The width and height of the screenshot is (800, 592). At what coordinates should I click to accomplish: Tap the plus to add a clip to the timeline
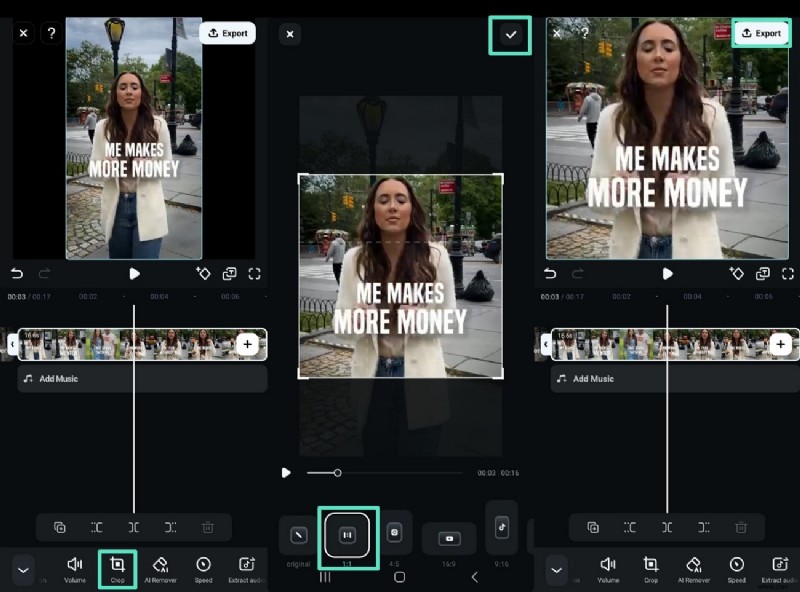[247, 343]
